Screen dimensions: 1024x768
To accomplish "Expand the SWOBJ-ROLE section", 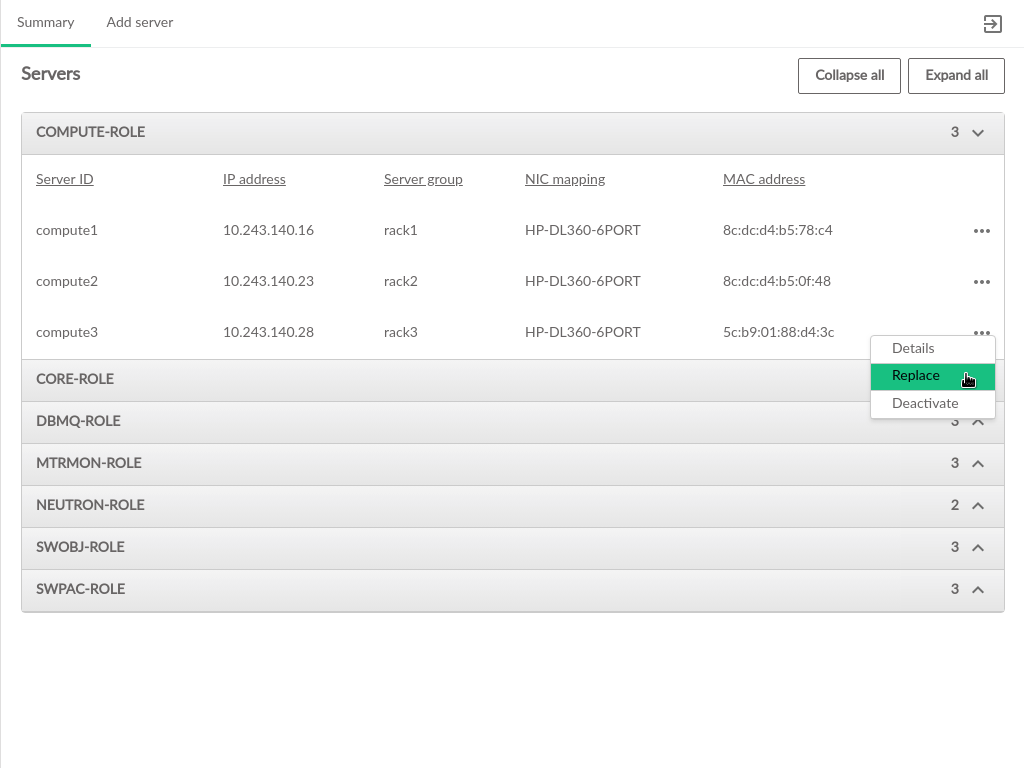I will [x=978, y=548].
